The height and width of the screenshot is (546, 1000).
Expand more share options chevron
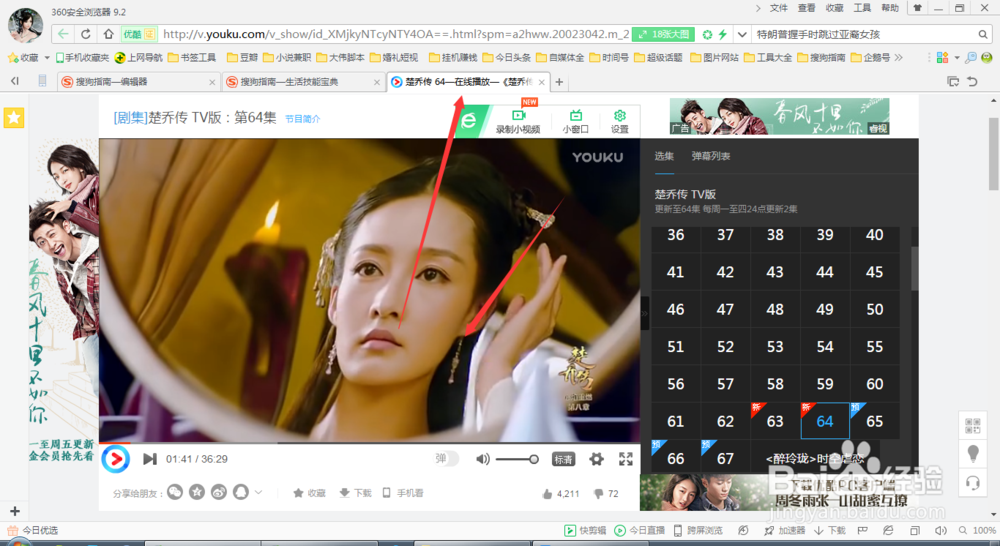[x=258, y=492]
